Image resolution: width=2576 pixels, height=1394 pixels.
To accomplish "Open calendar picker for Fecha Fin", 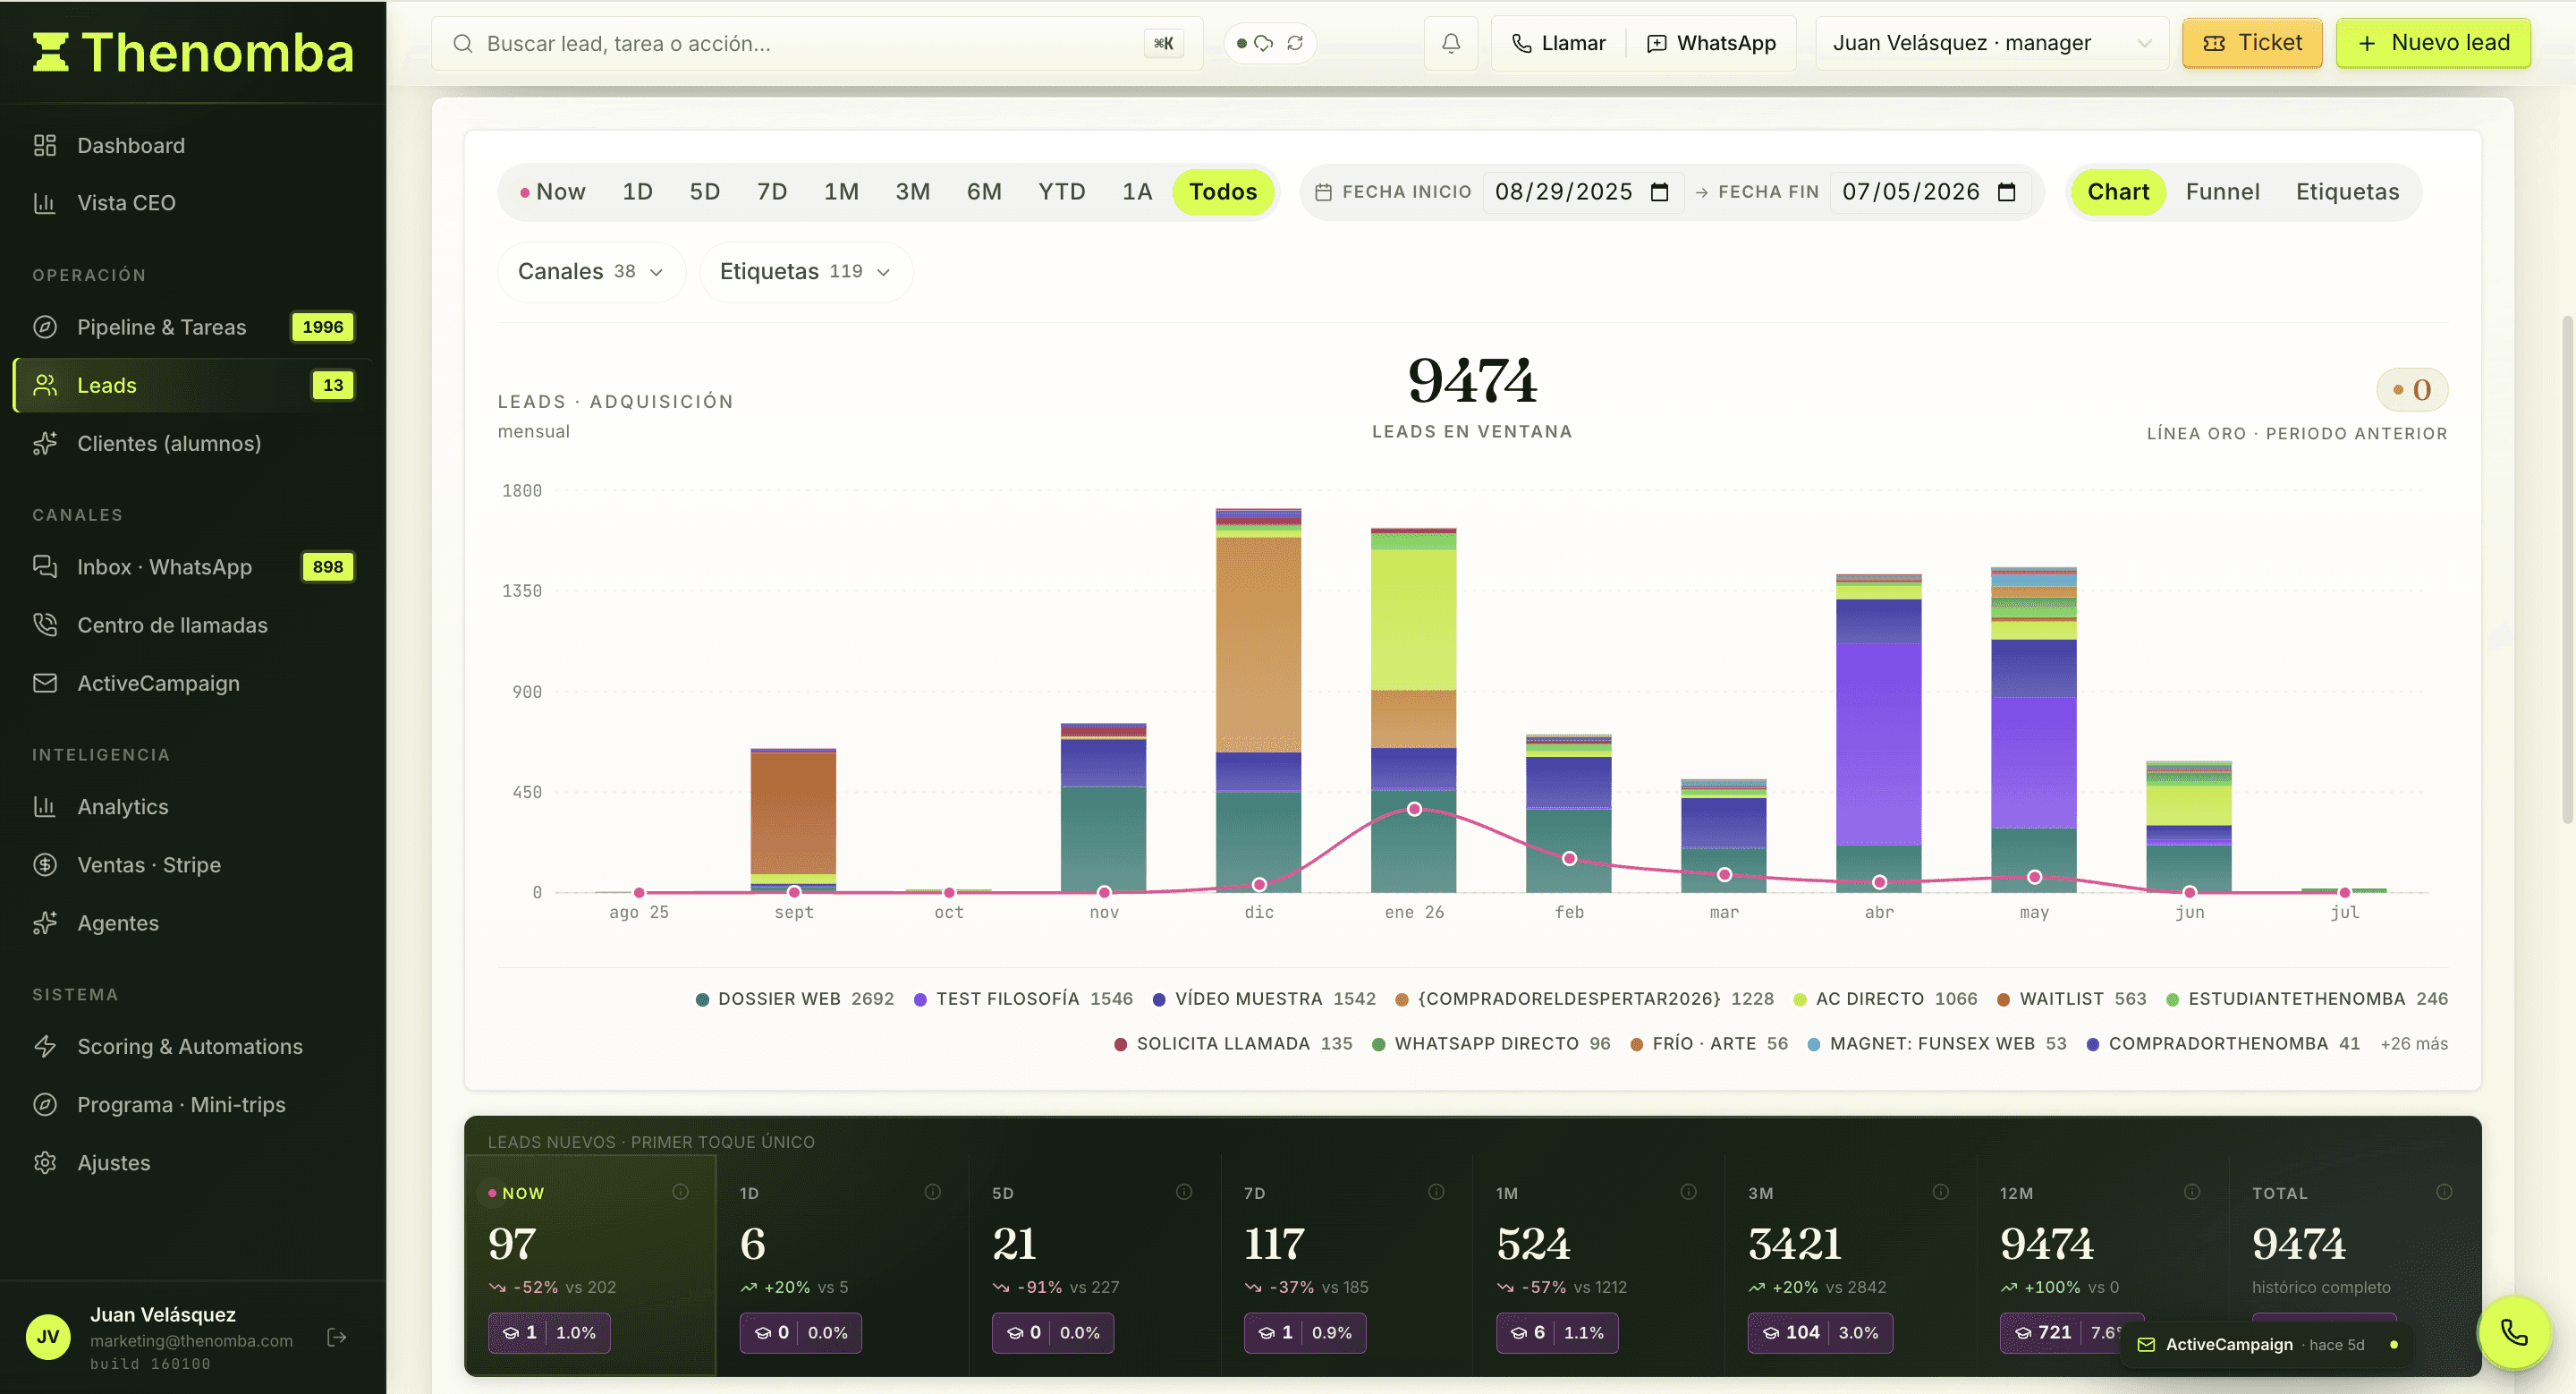I will pos(2007,192).
